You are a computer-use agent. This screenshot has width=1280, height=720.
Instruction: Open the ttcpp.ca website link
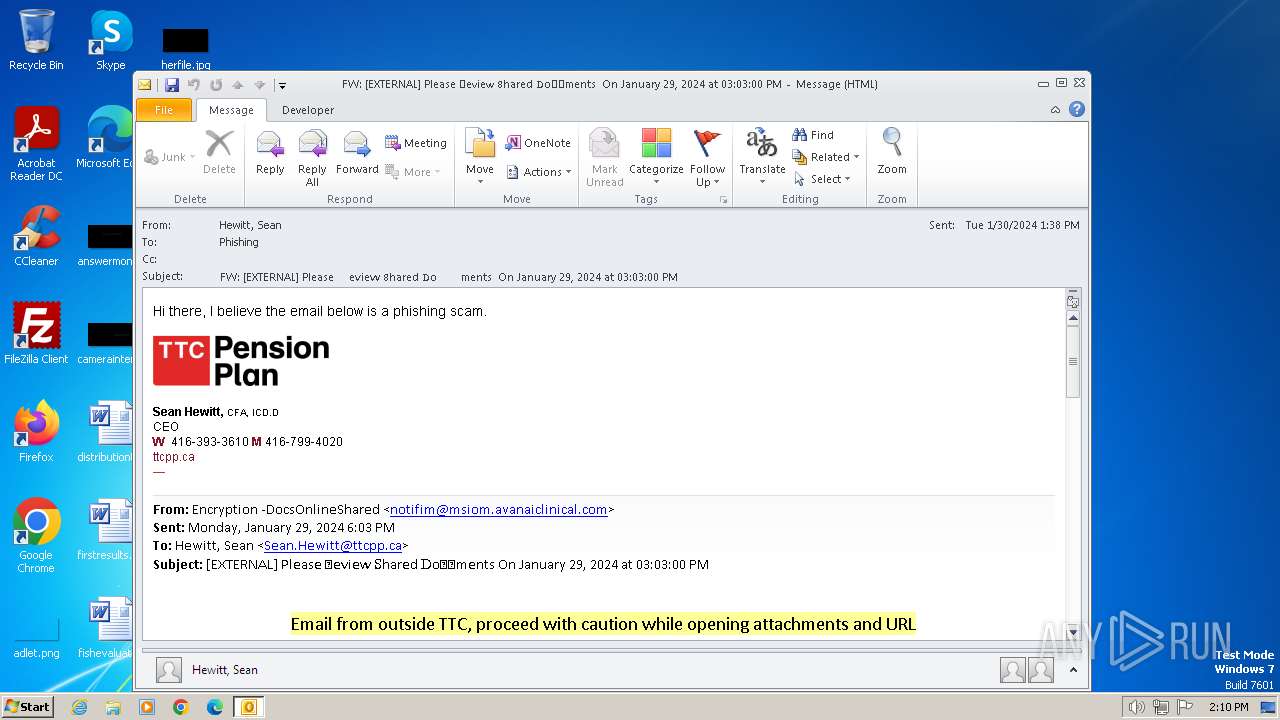174,457
